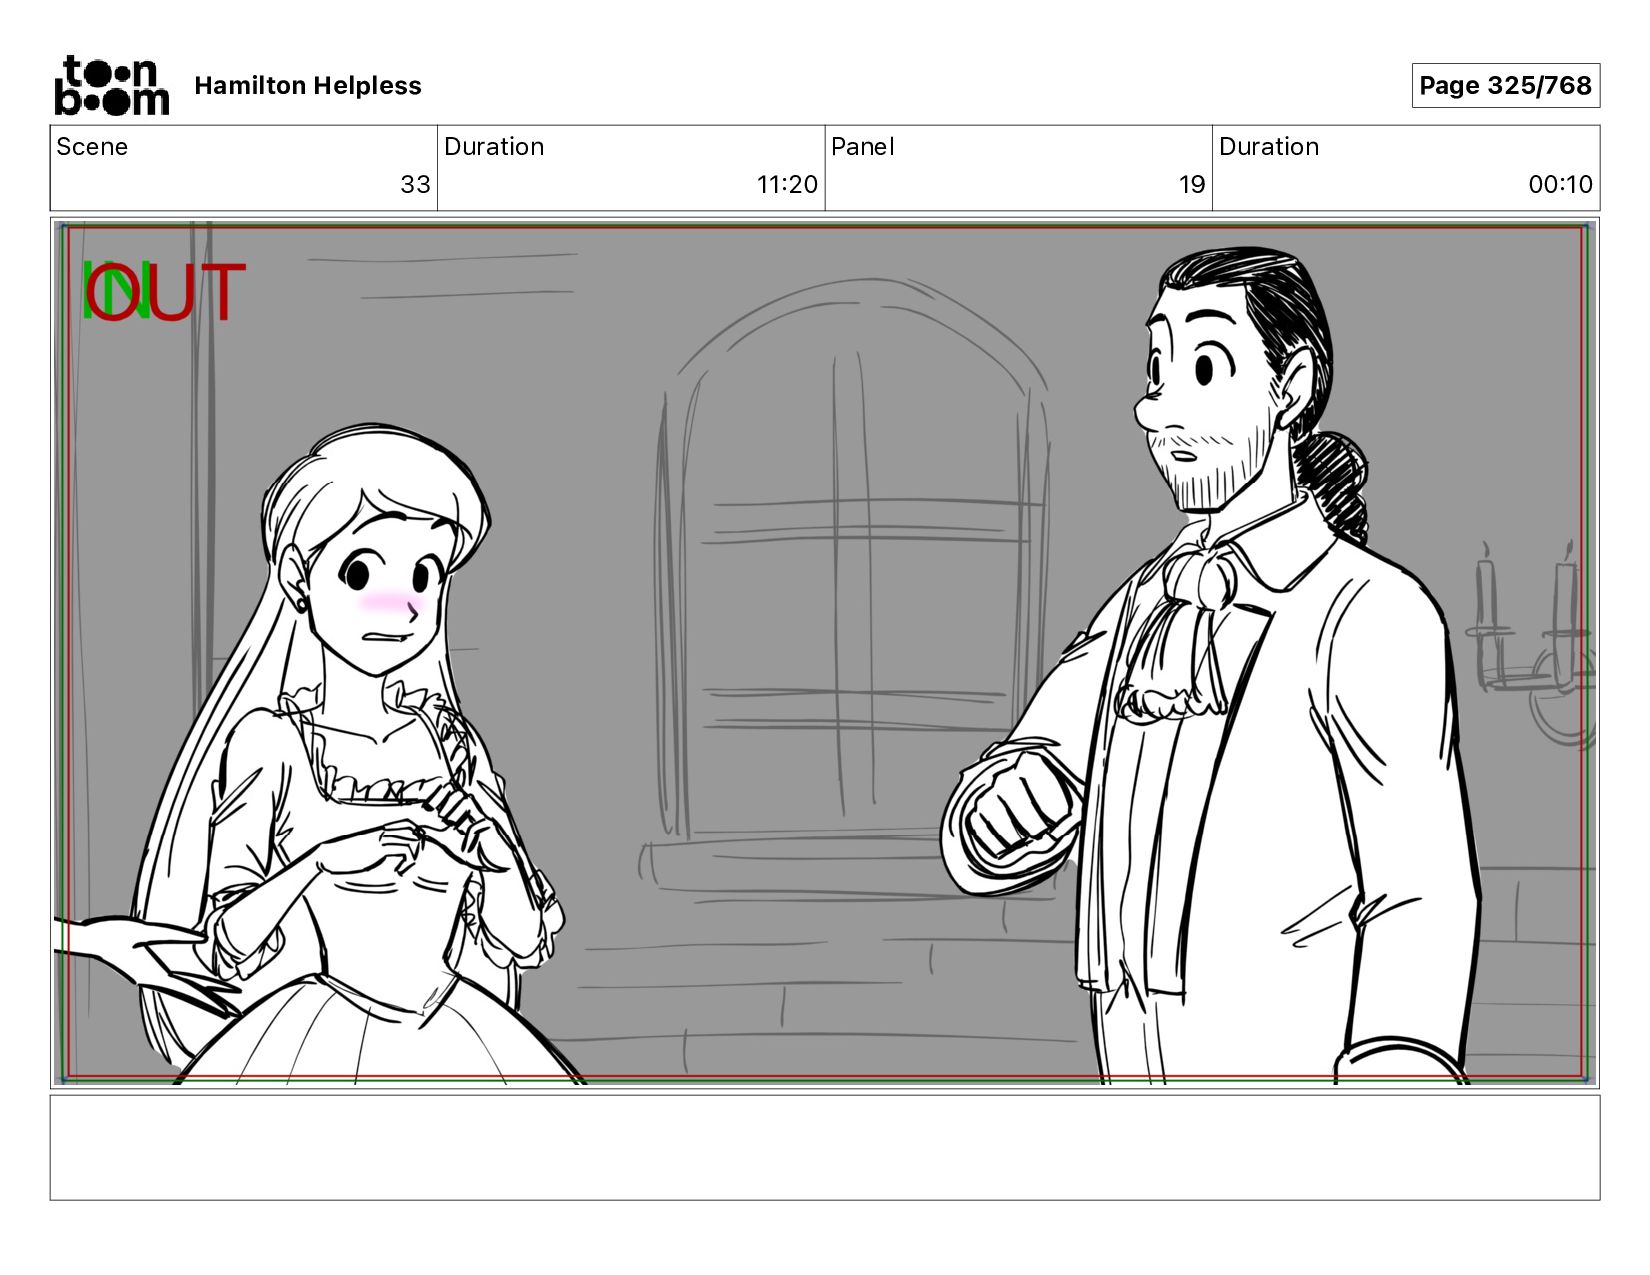Click the 'Panel' header label
Image resolution: width=1650 pixels, height=1275 pixels.
point(862,147)
